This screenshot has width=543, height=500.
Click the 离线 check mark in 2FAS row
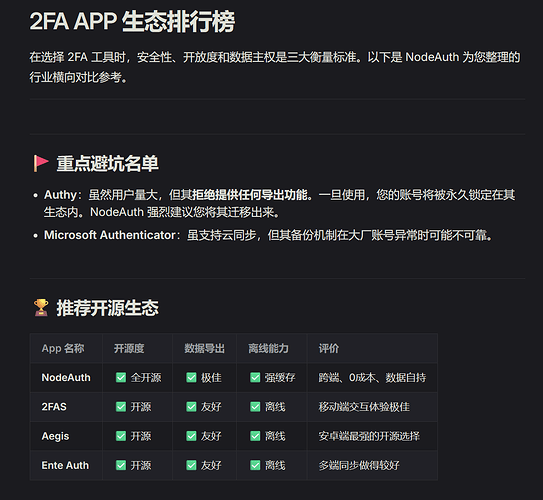pos(255,407)
